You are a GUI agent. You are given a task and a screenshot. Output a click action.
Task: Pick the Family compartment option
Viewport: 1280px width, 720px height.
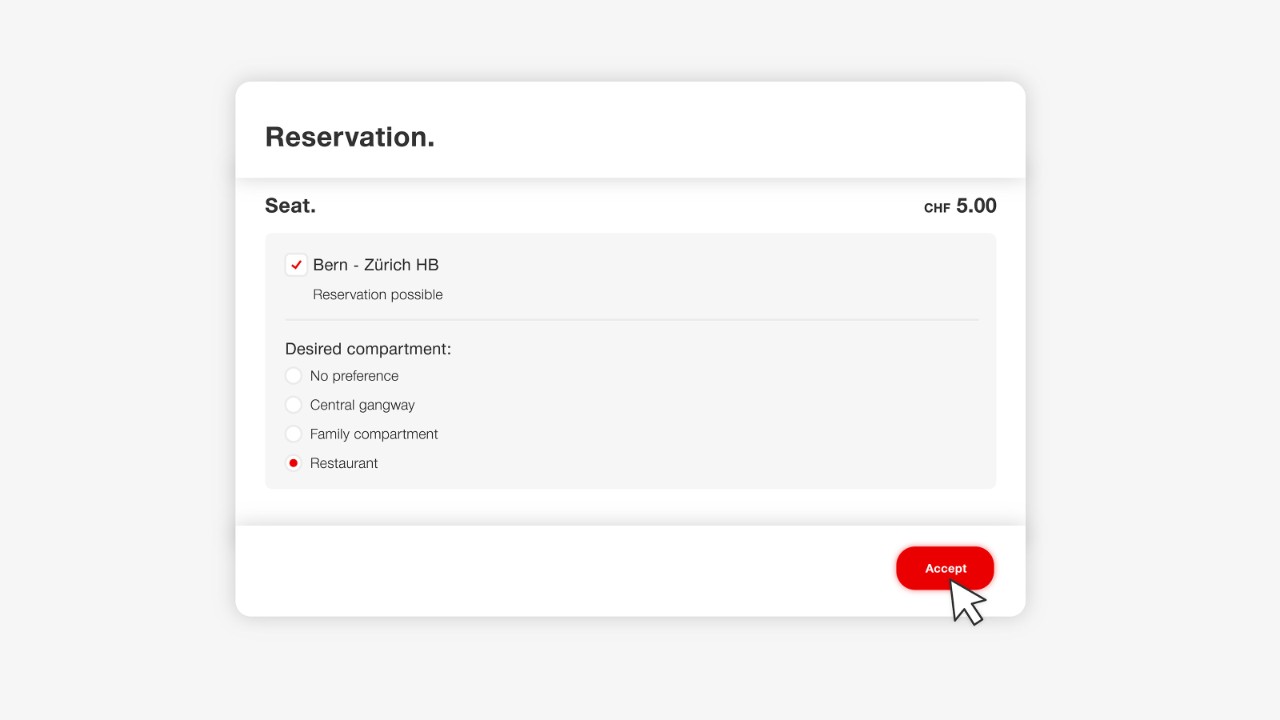(293, 434)
